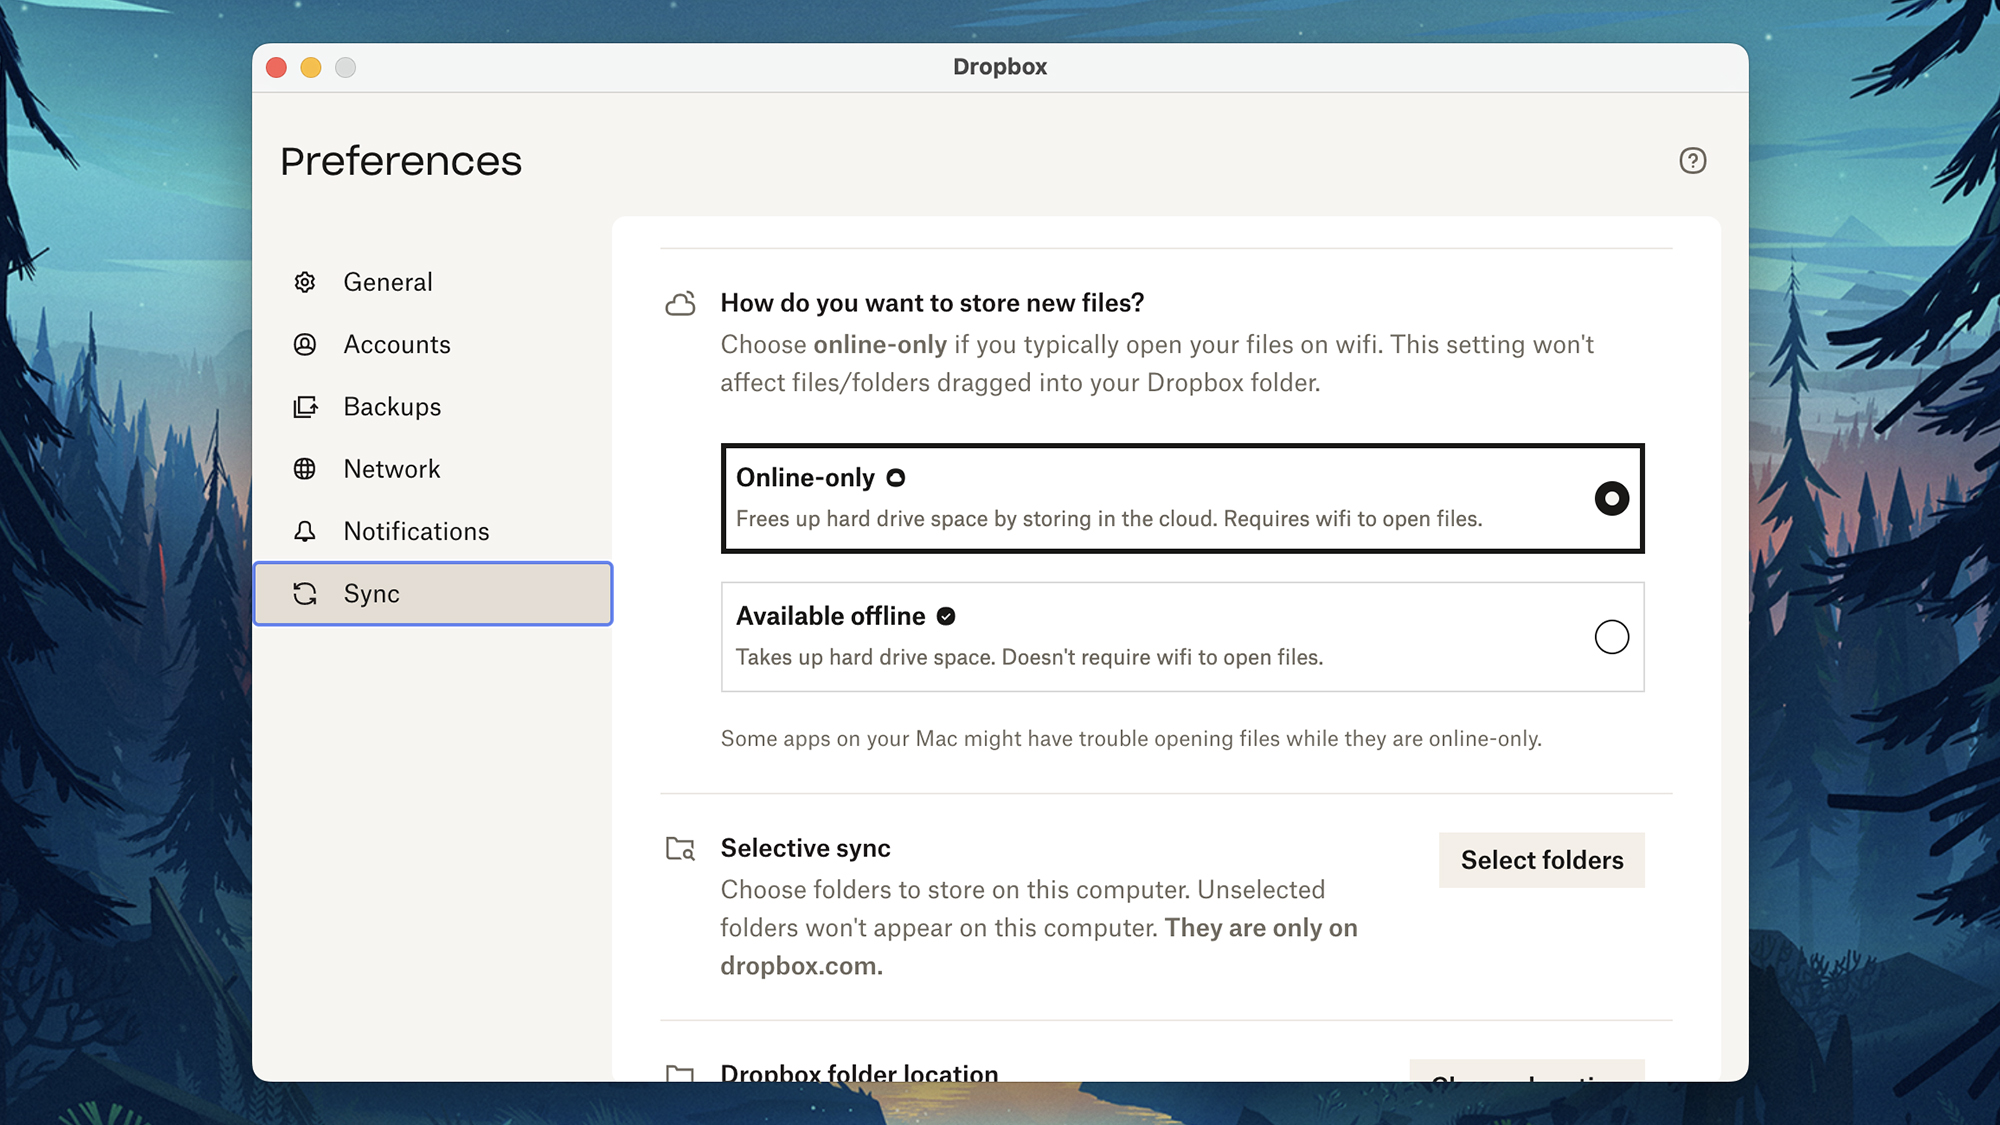This screenshot has height=1125, width=2000.
Task: Click the cloud icon beside the storage question
Action: (x=680, y=303)
